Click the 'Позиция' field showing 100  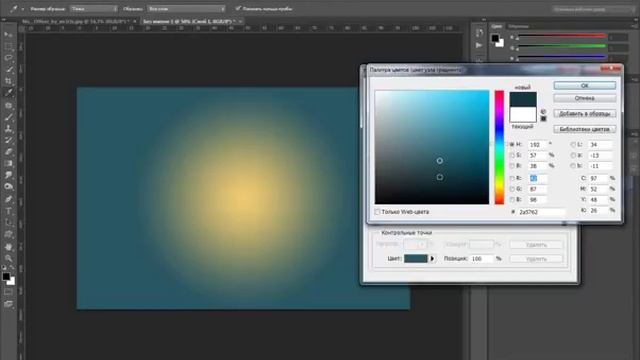[x=482, y=259]
